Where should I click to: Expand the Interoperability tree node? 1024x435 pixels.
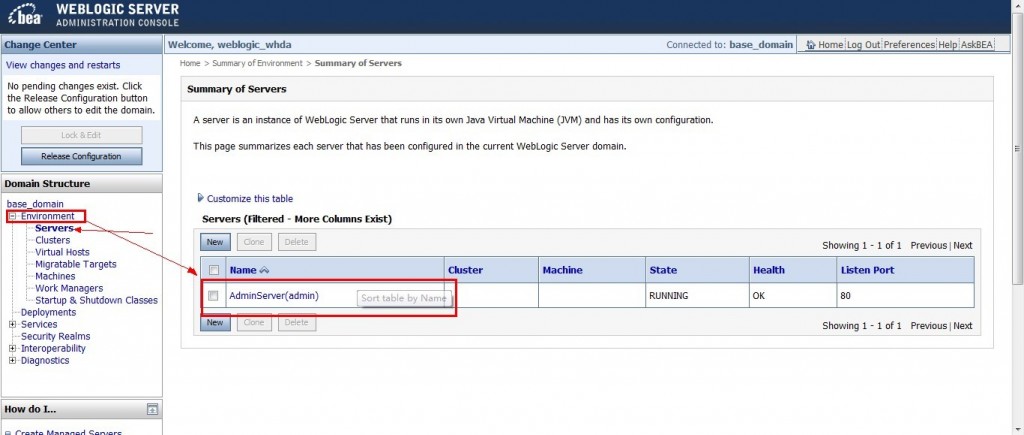coord(12,348)
